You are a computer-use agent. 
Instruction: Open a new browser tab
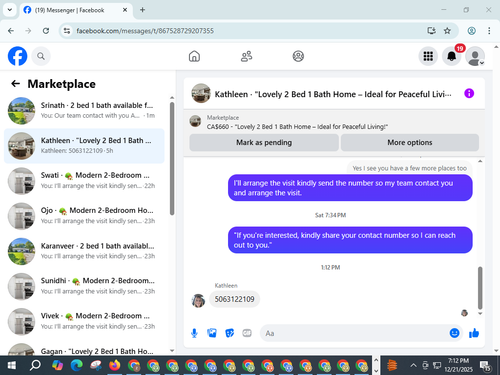(142, 10)
